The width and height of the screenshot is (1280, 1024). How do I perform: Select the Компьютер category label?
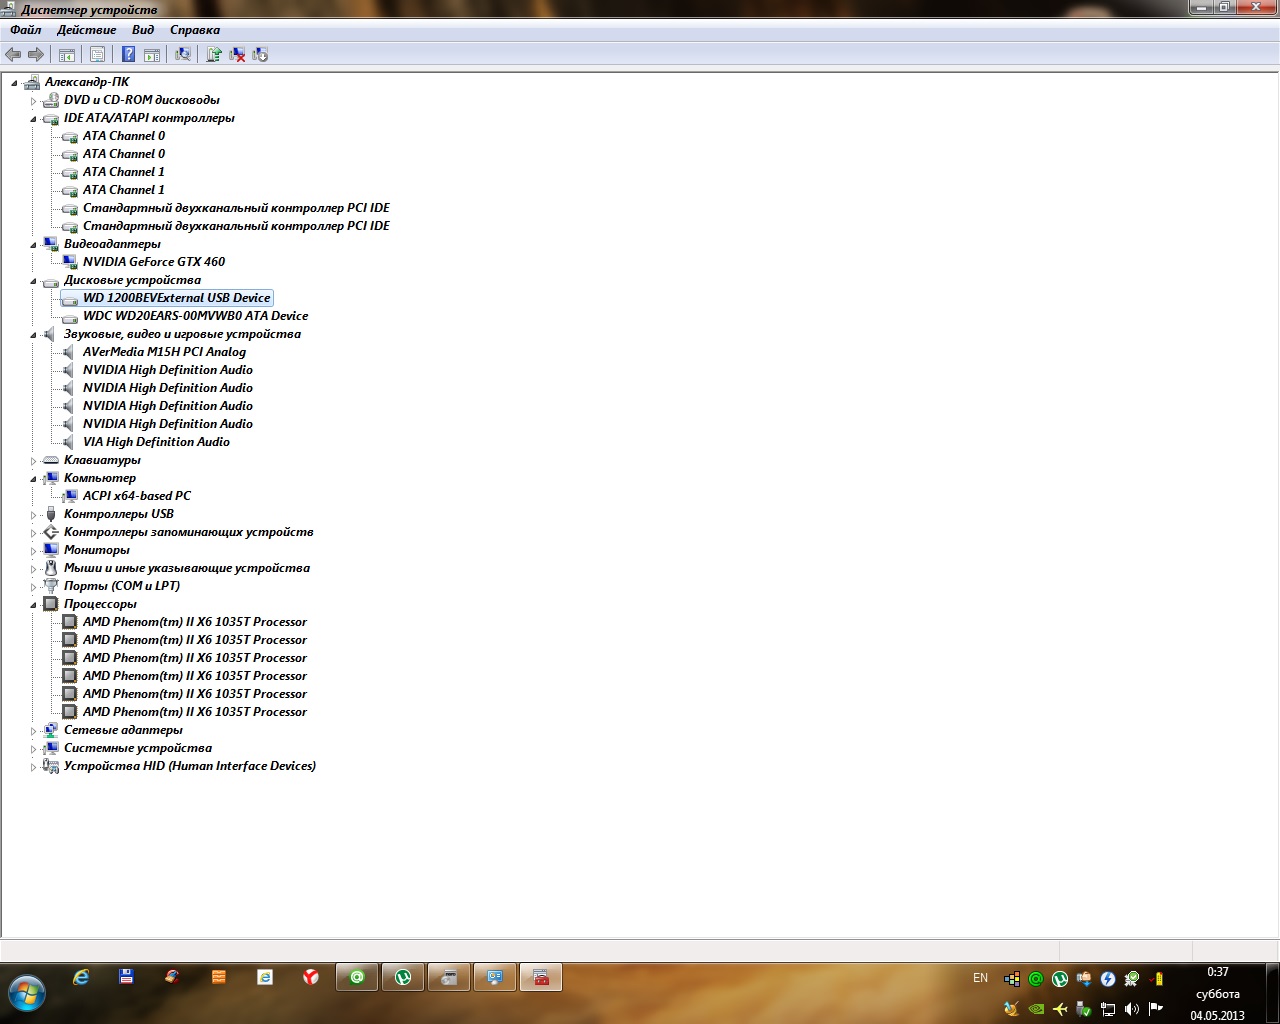click(100, 478)
